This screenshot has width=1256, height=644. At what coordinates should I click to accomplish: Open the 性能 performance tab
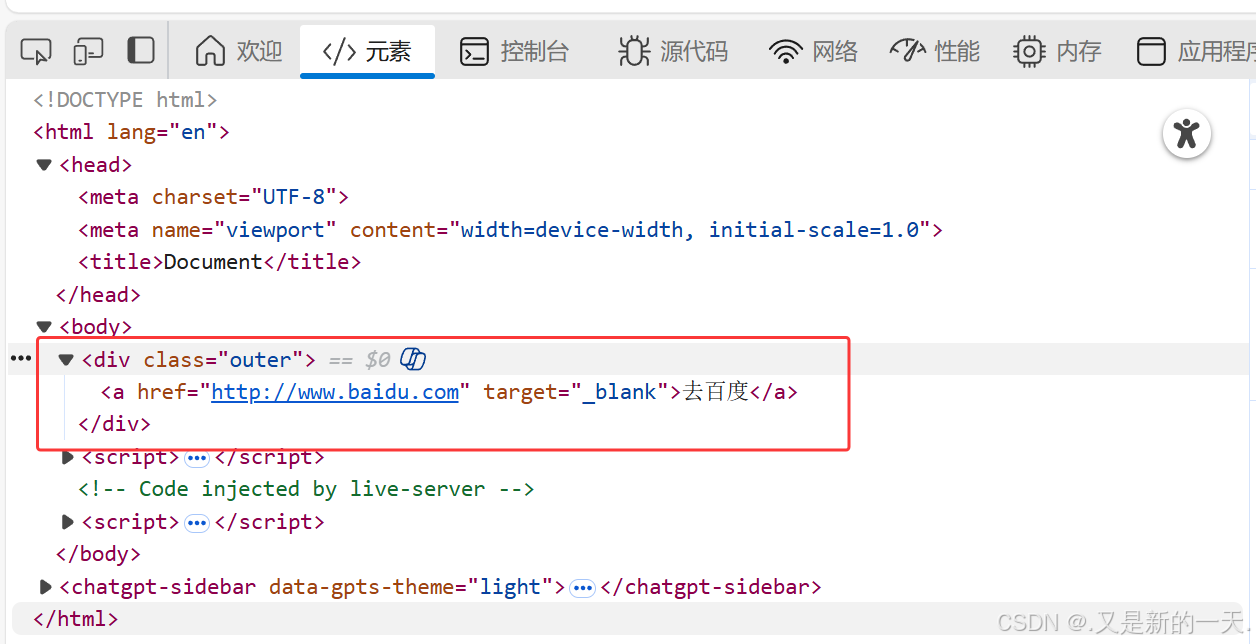click(x=935, y=51)
